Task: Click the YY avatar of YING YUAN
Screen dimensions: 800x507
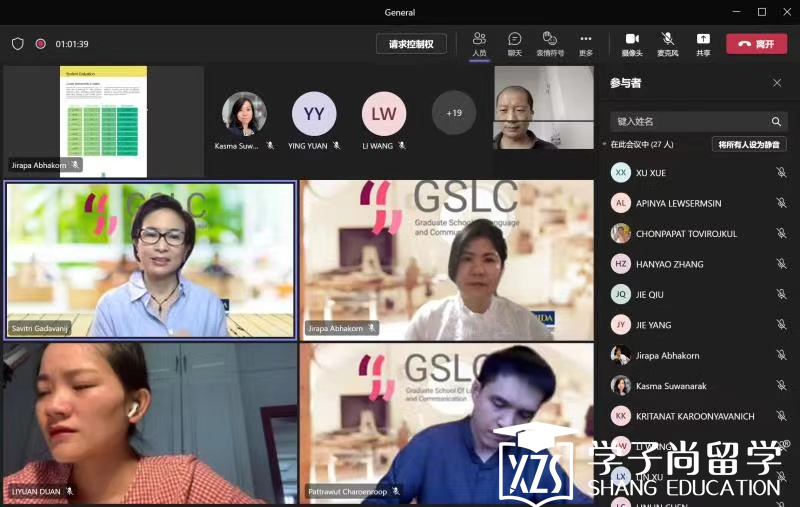Action: (314, 113)
